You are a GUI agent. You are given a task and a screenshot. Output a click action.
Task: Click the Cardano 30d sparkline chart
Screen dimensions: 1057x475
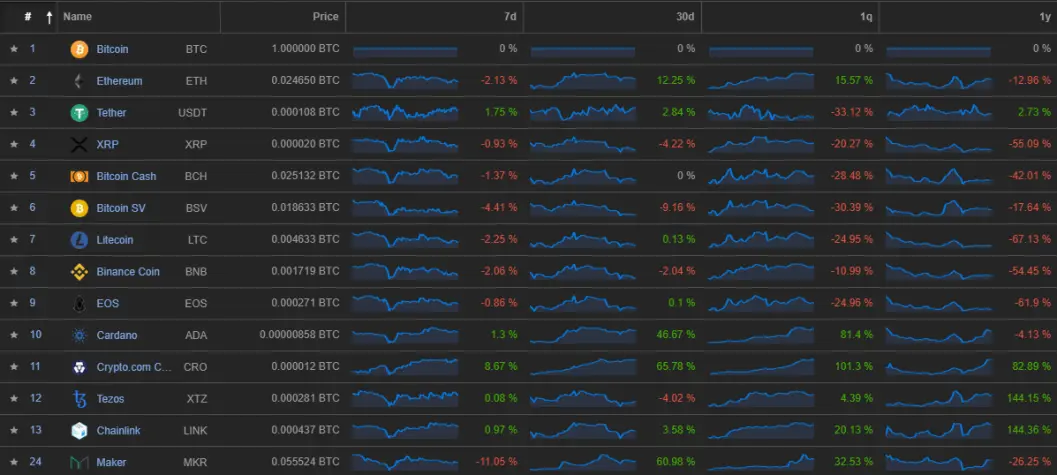[583, 335]
